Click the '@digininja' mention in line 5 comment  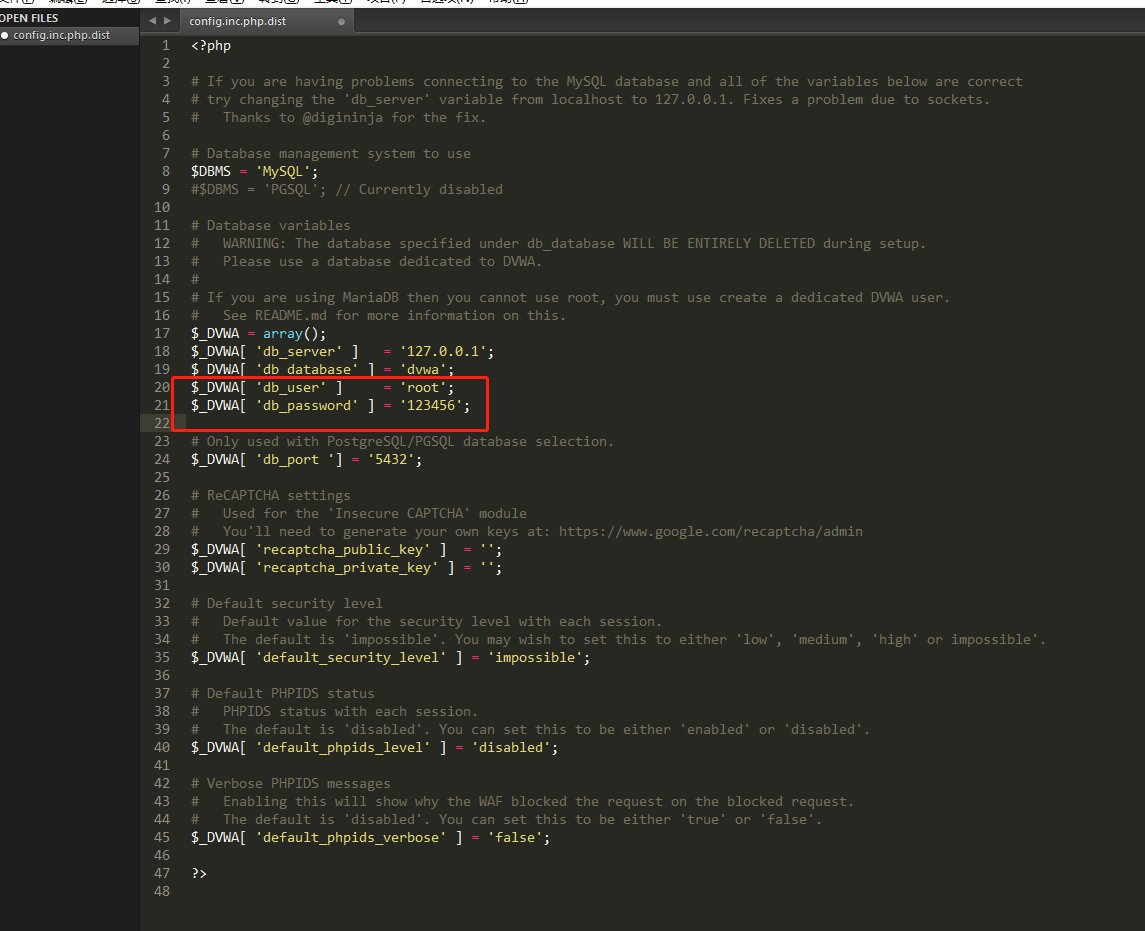click(x=342, y=118)
